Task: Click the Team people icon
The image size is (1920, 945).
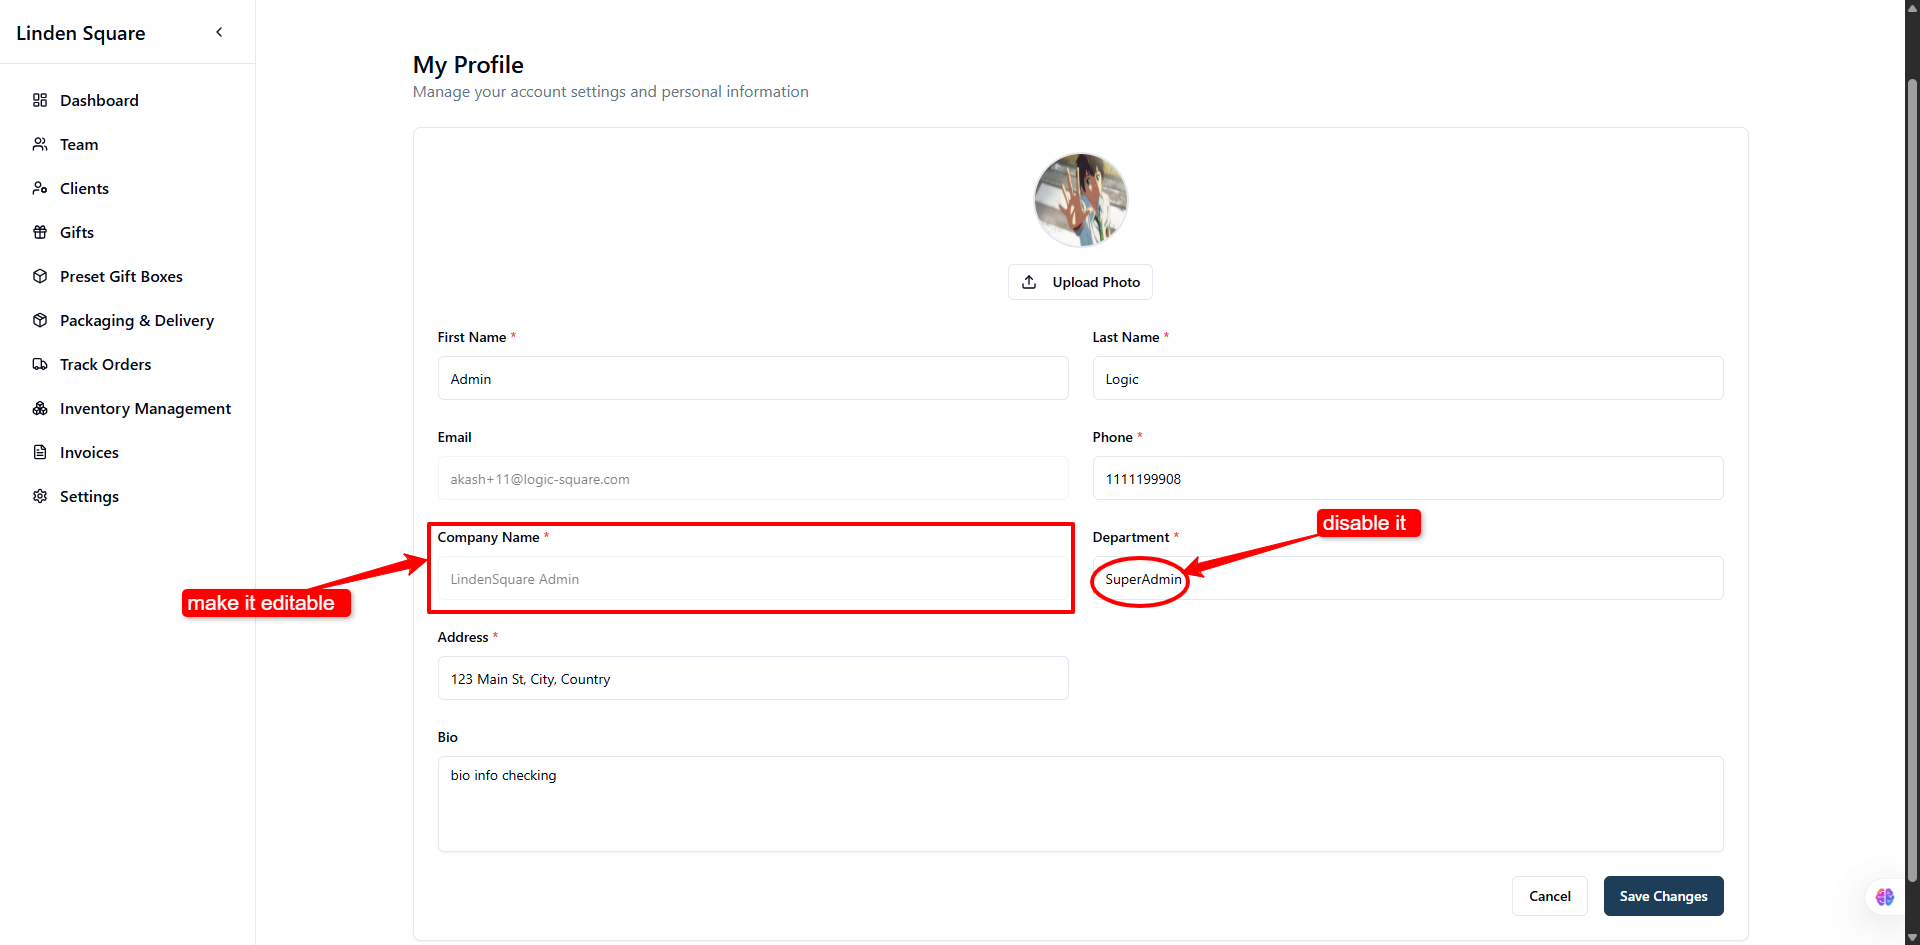Action: point(40,144)
